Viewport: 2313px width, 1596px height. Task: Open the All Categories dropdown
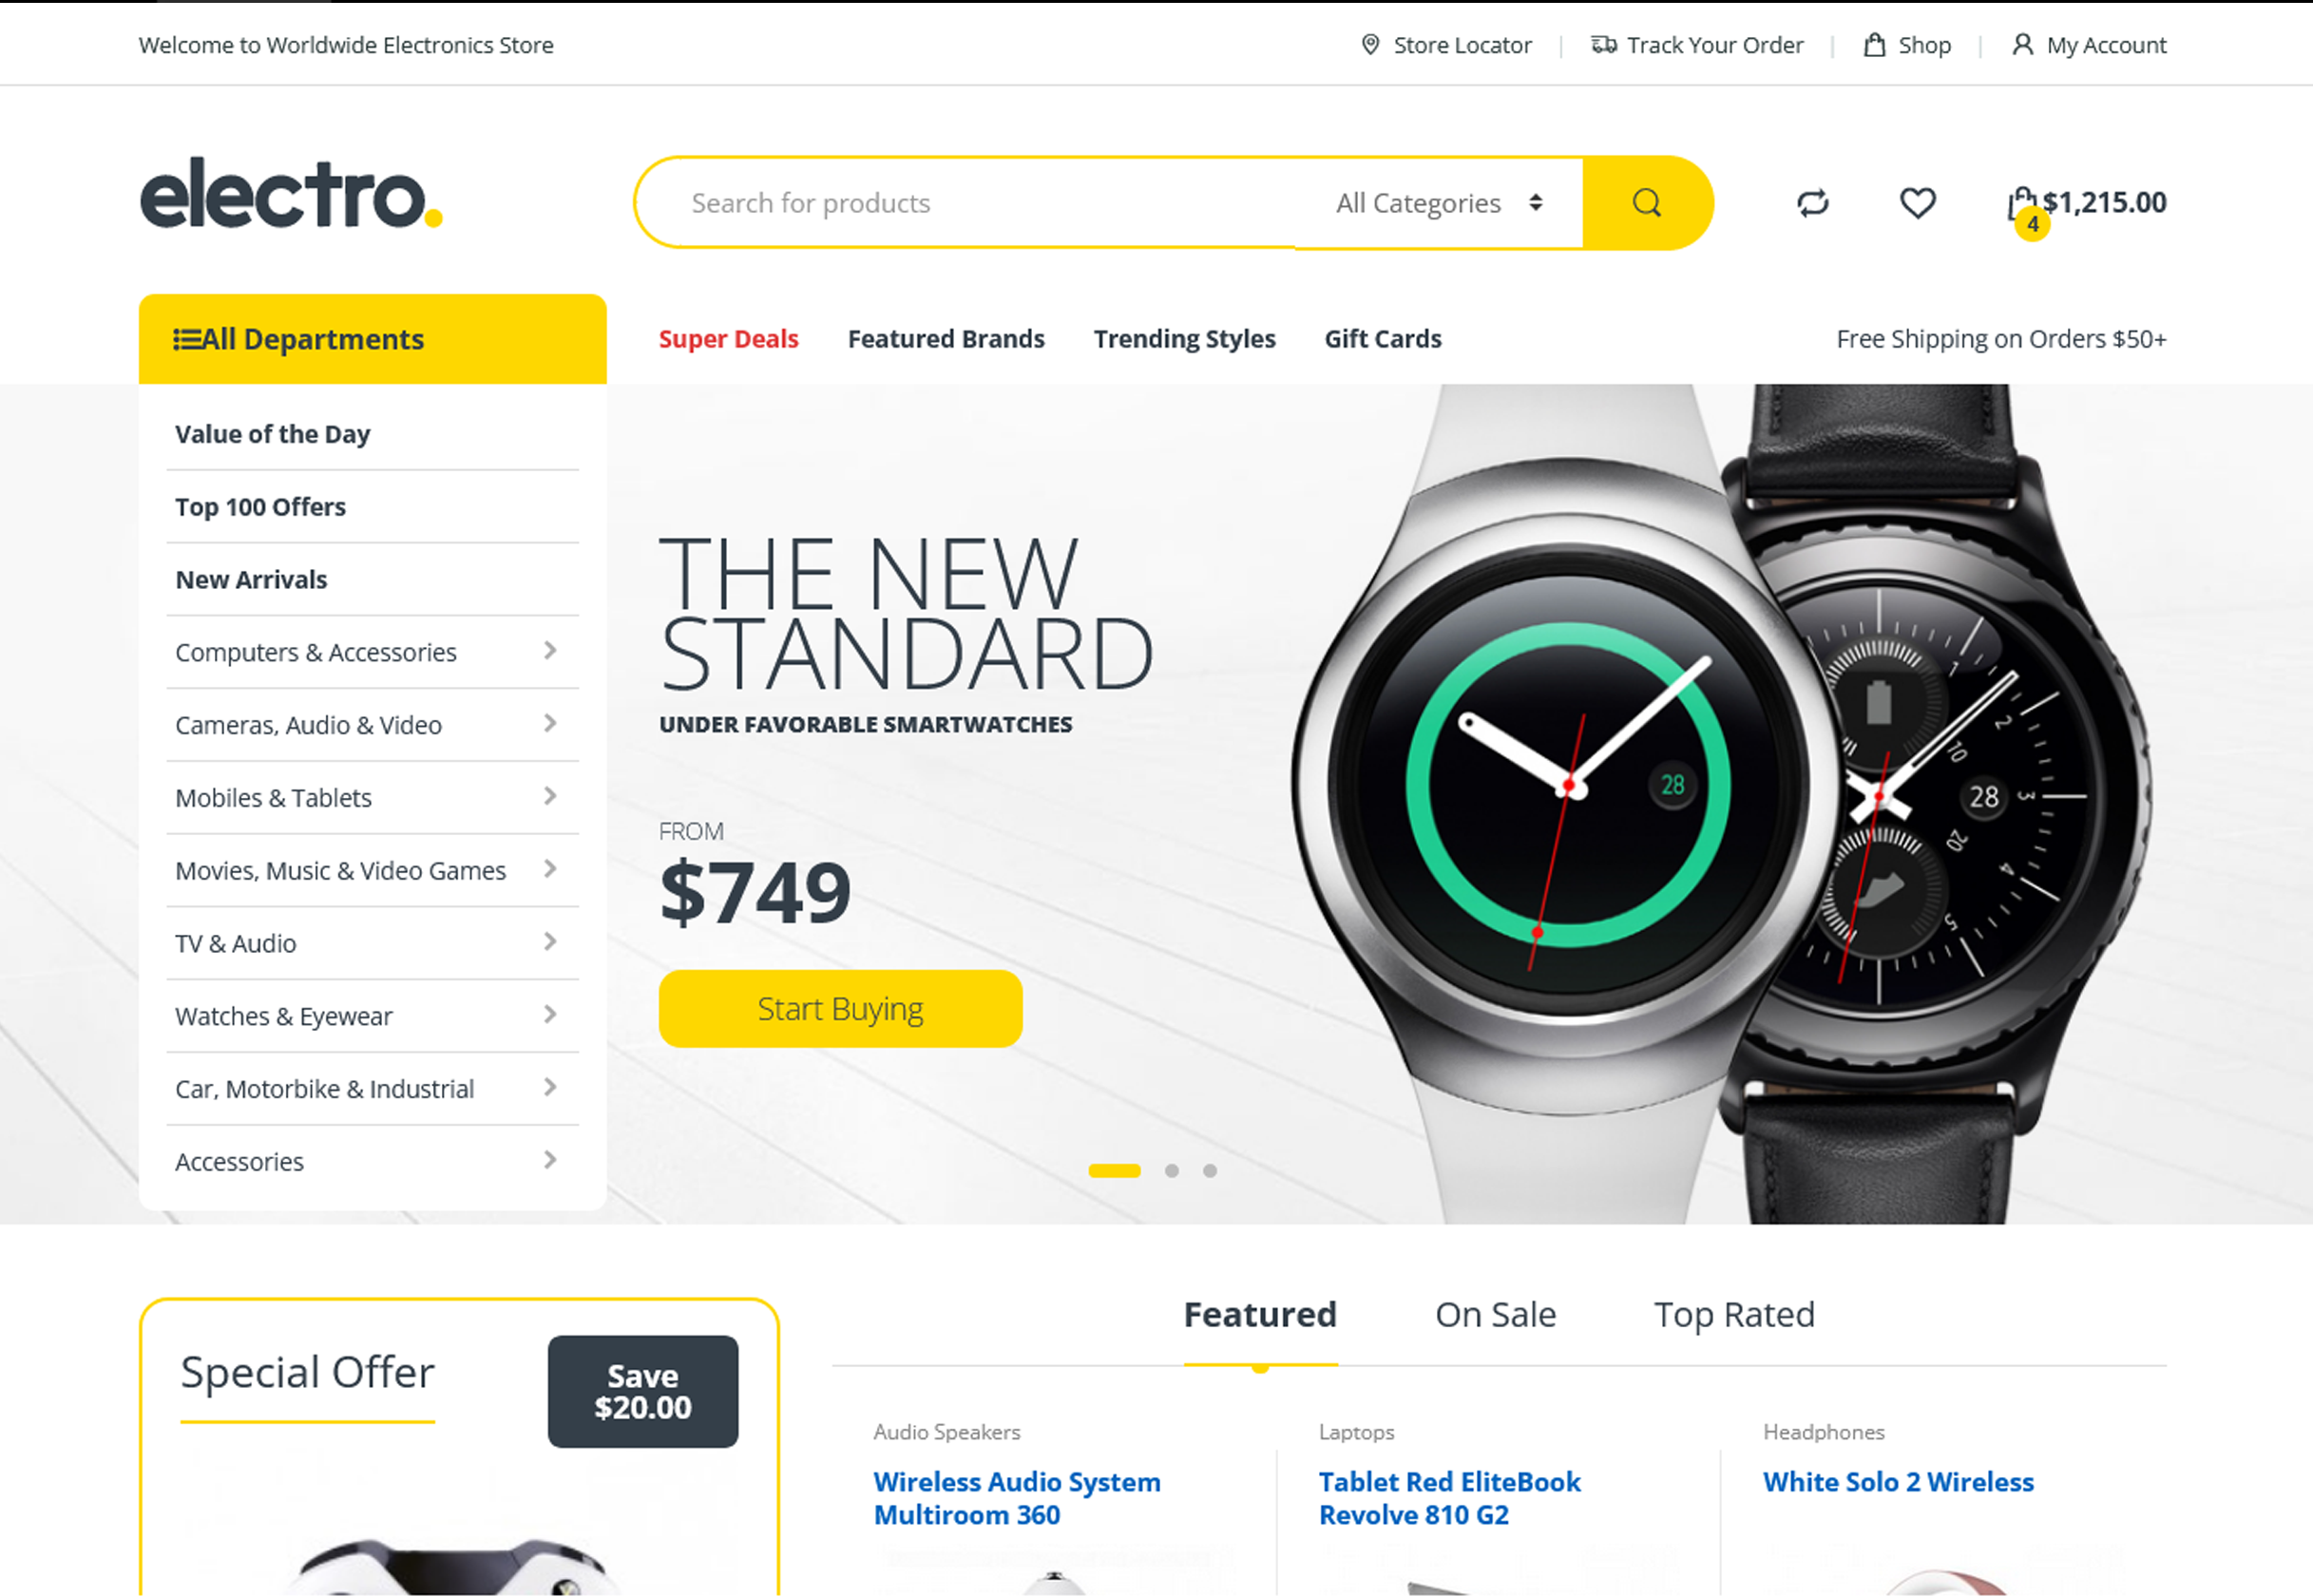[1438, 203]
